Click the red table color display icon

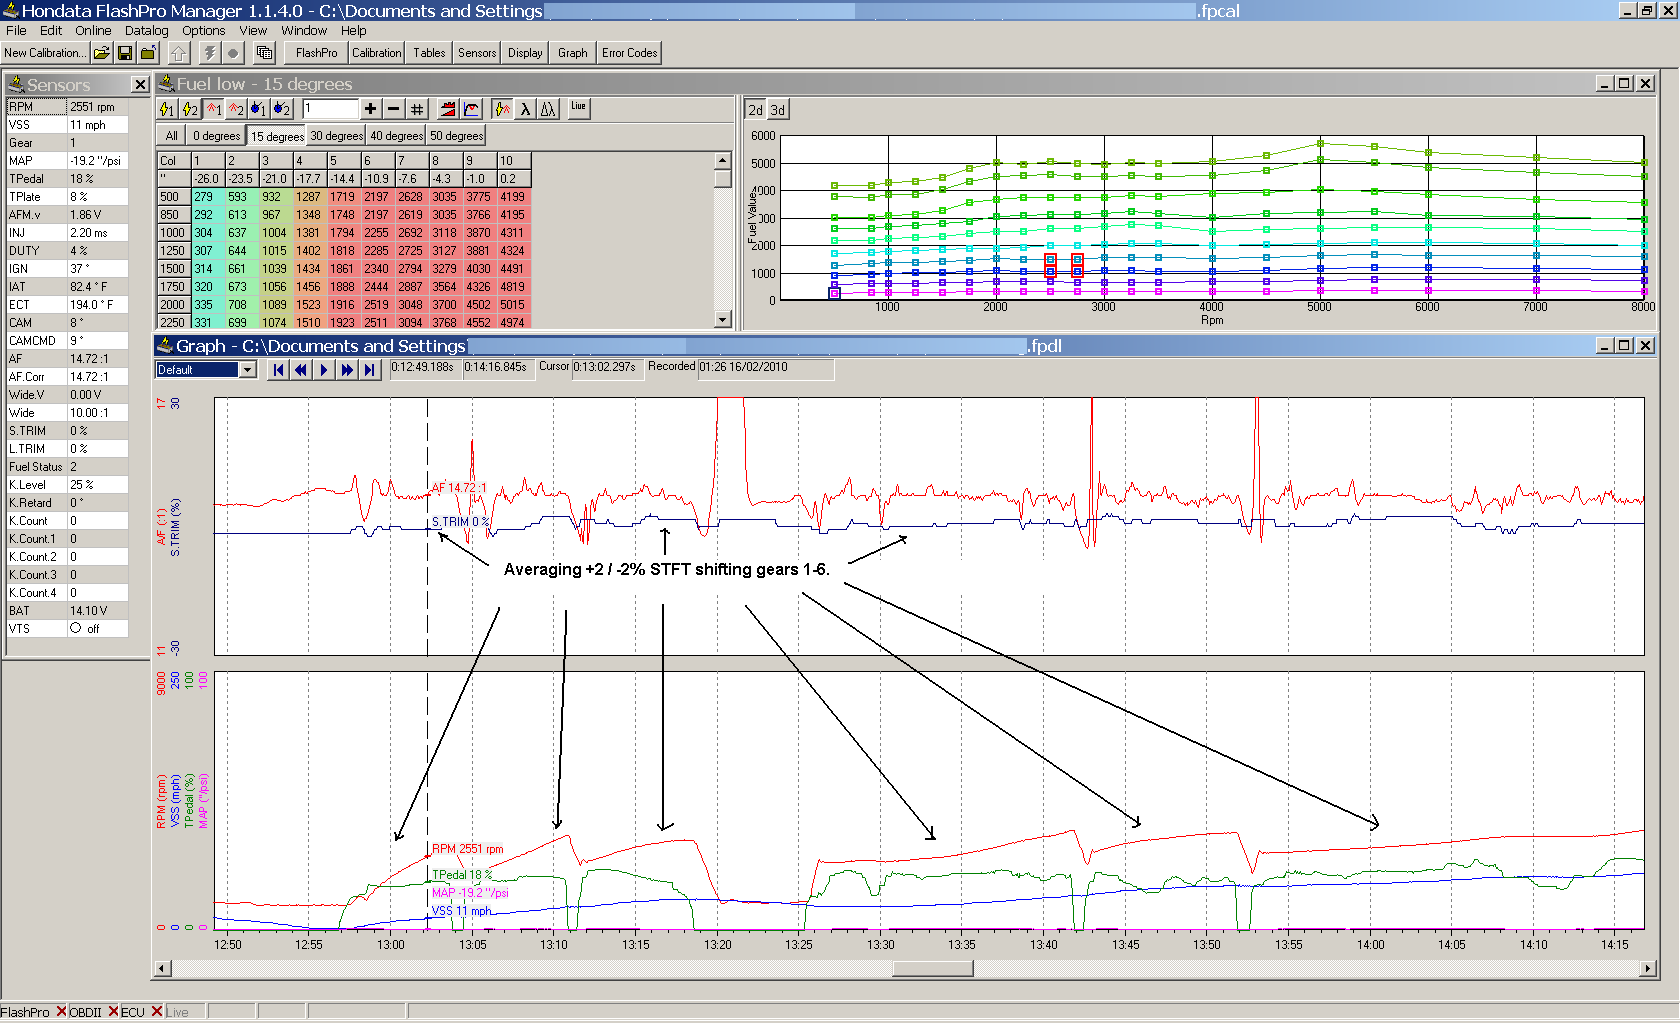tap(448, 109)
